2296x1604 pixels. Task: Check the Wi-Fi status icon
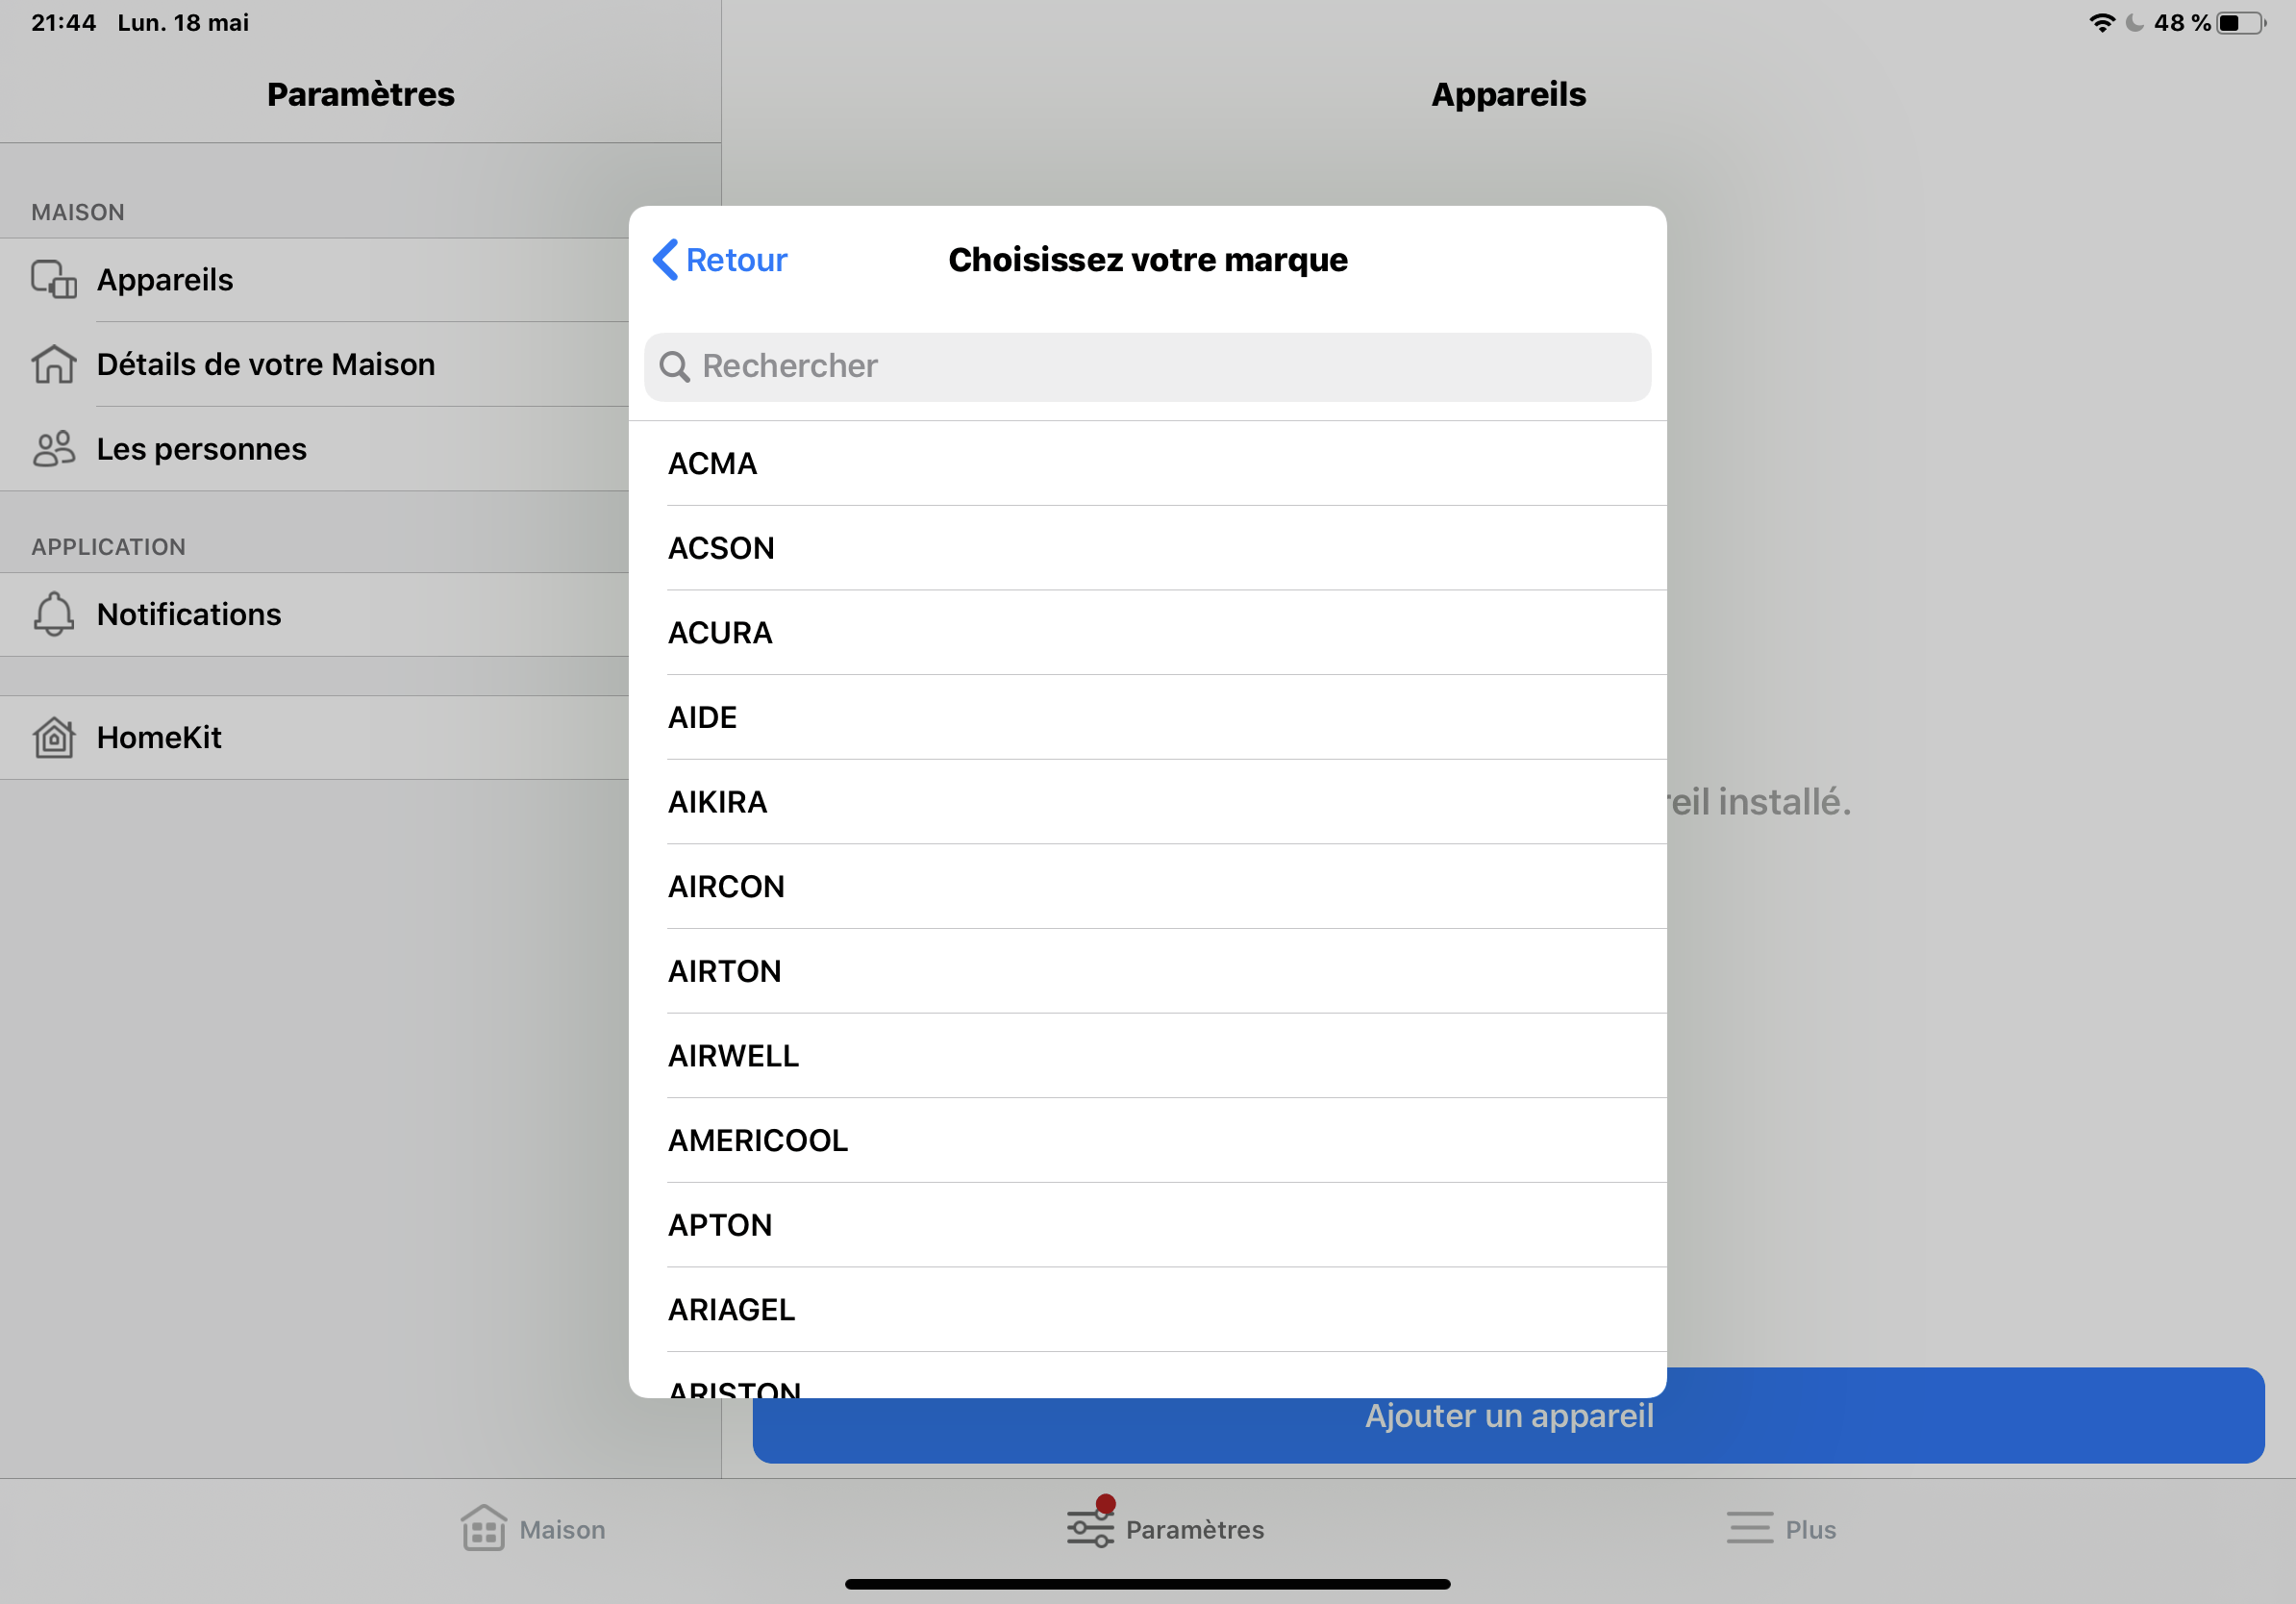pos(2103,22)
